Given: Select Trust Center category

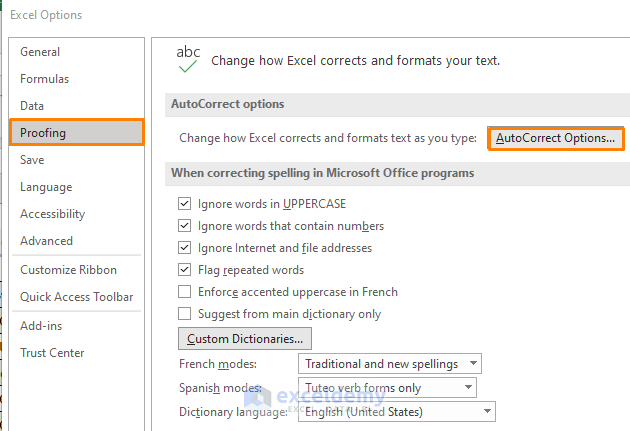Looking at the screenshot, I should coord(52,353).
